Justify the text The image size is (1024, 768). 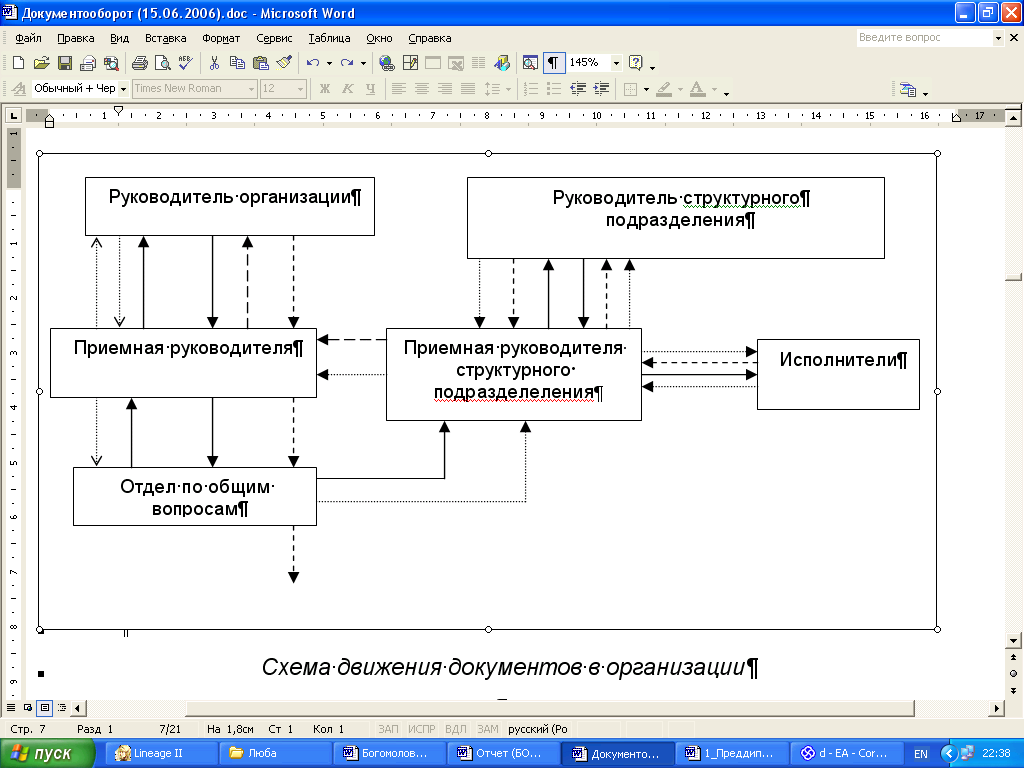[x=468, y=89]
